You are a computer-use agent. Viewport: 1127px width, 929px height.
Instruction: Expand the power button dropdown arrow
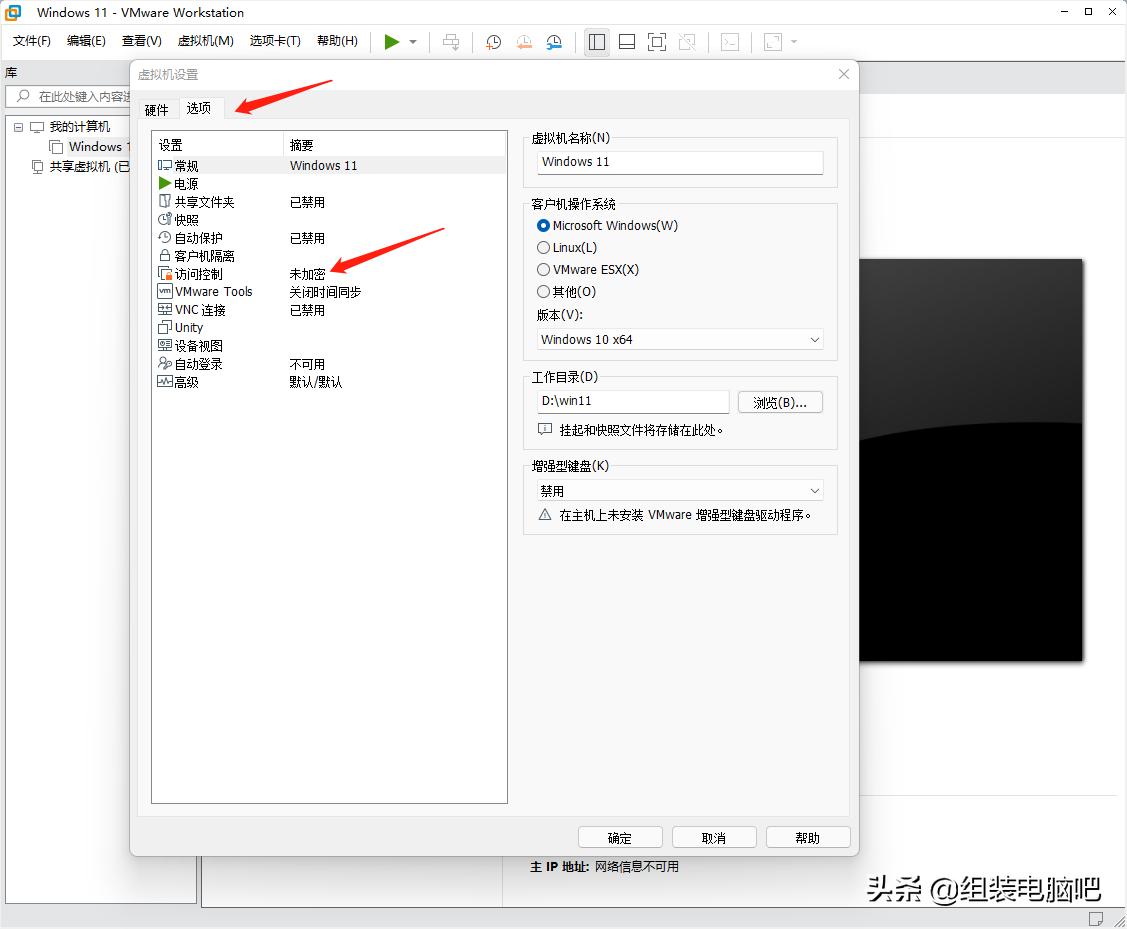pos(411,42)
